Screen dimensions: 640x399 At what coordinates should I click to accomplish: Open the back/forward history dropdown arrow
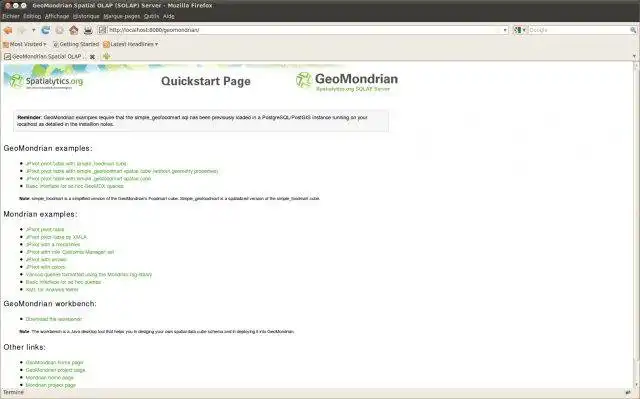coord(33,30)
